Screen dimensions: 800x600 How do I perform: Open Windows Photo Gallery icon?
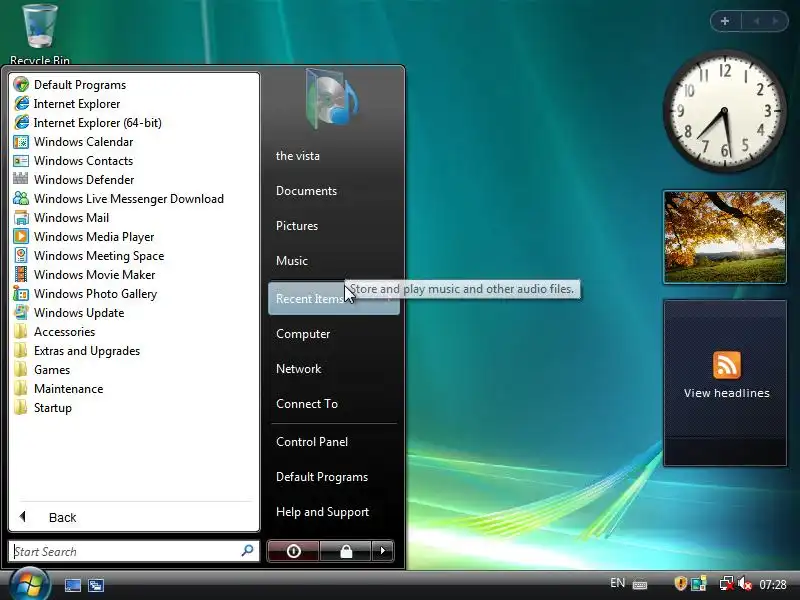coord(21,294)
